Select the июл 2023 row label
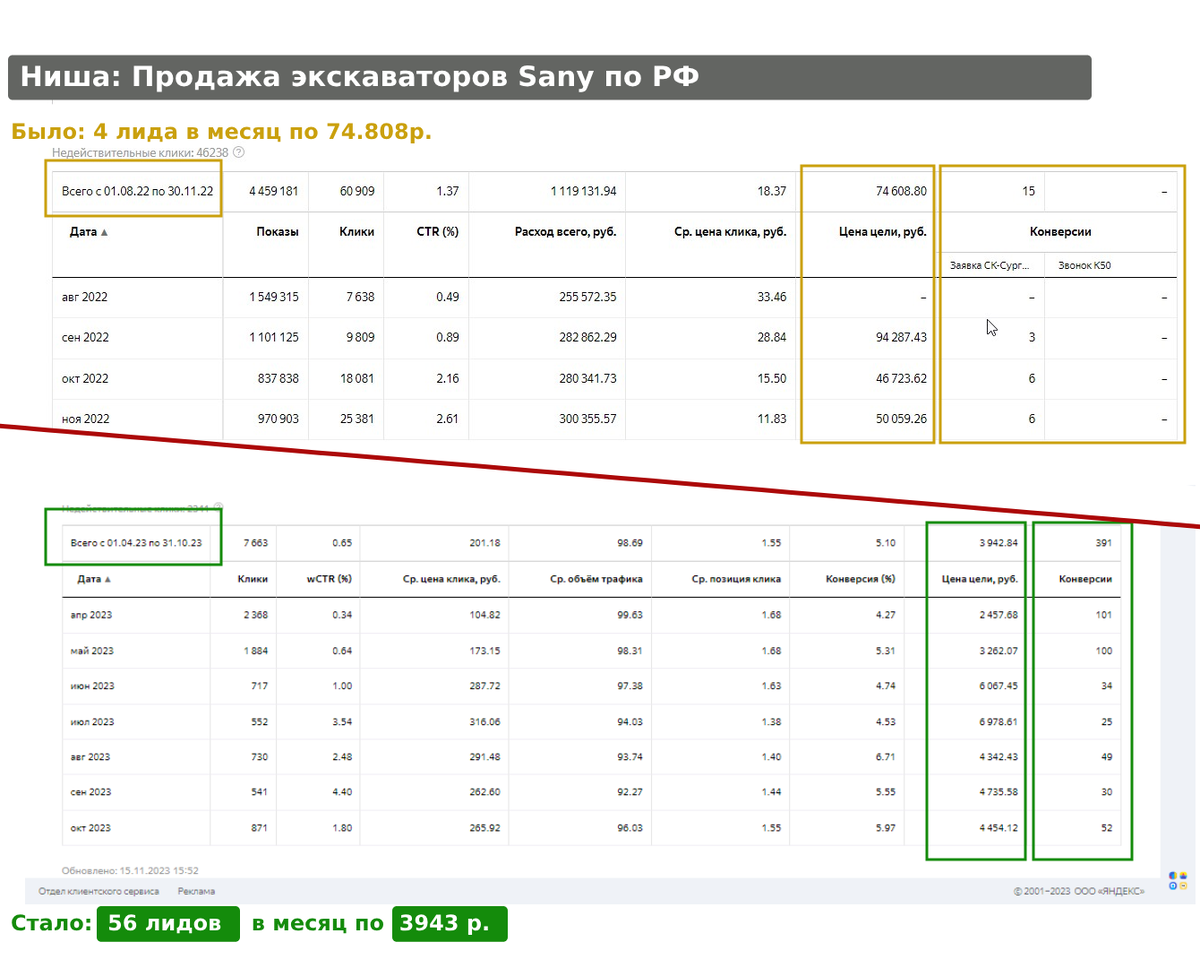 (92, 722)
